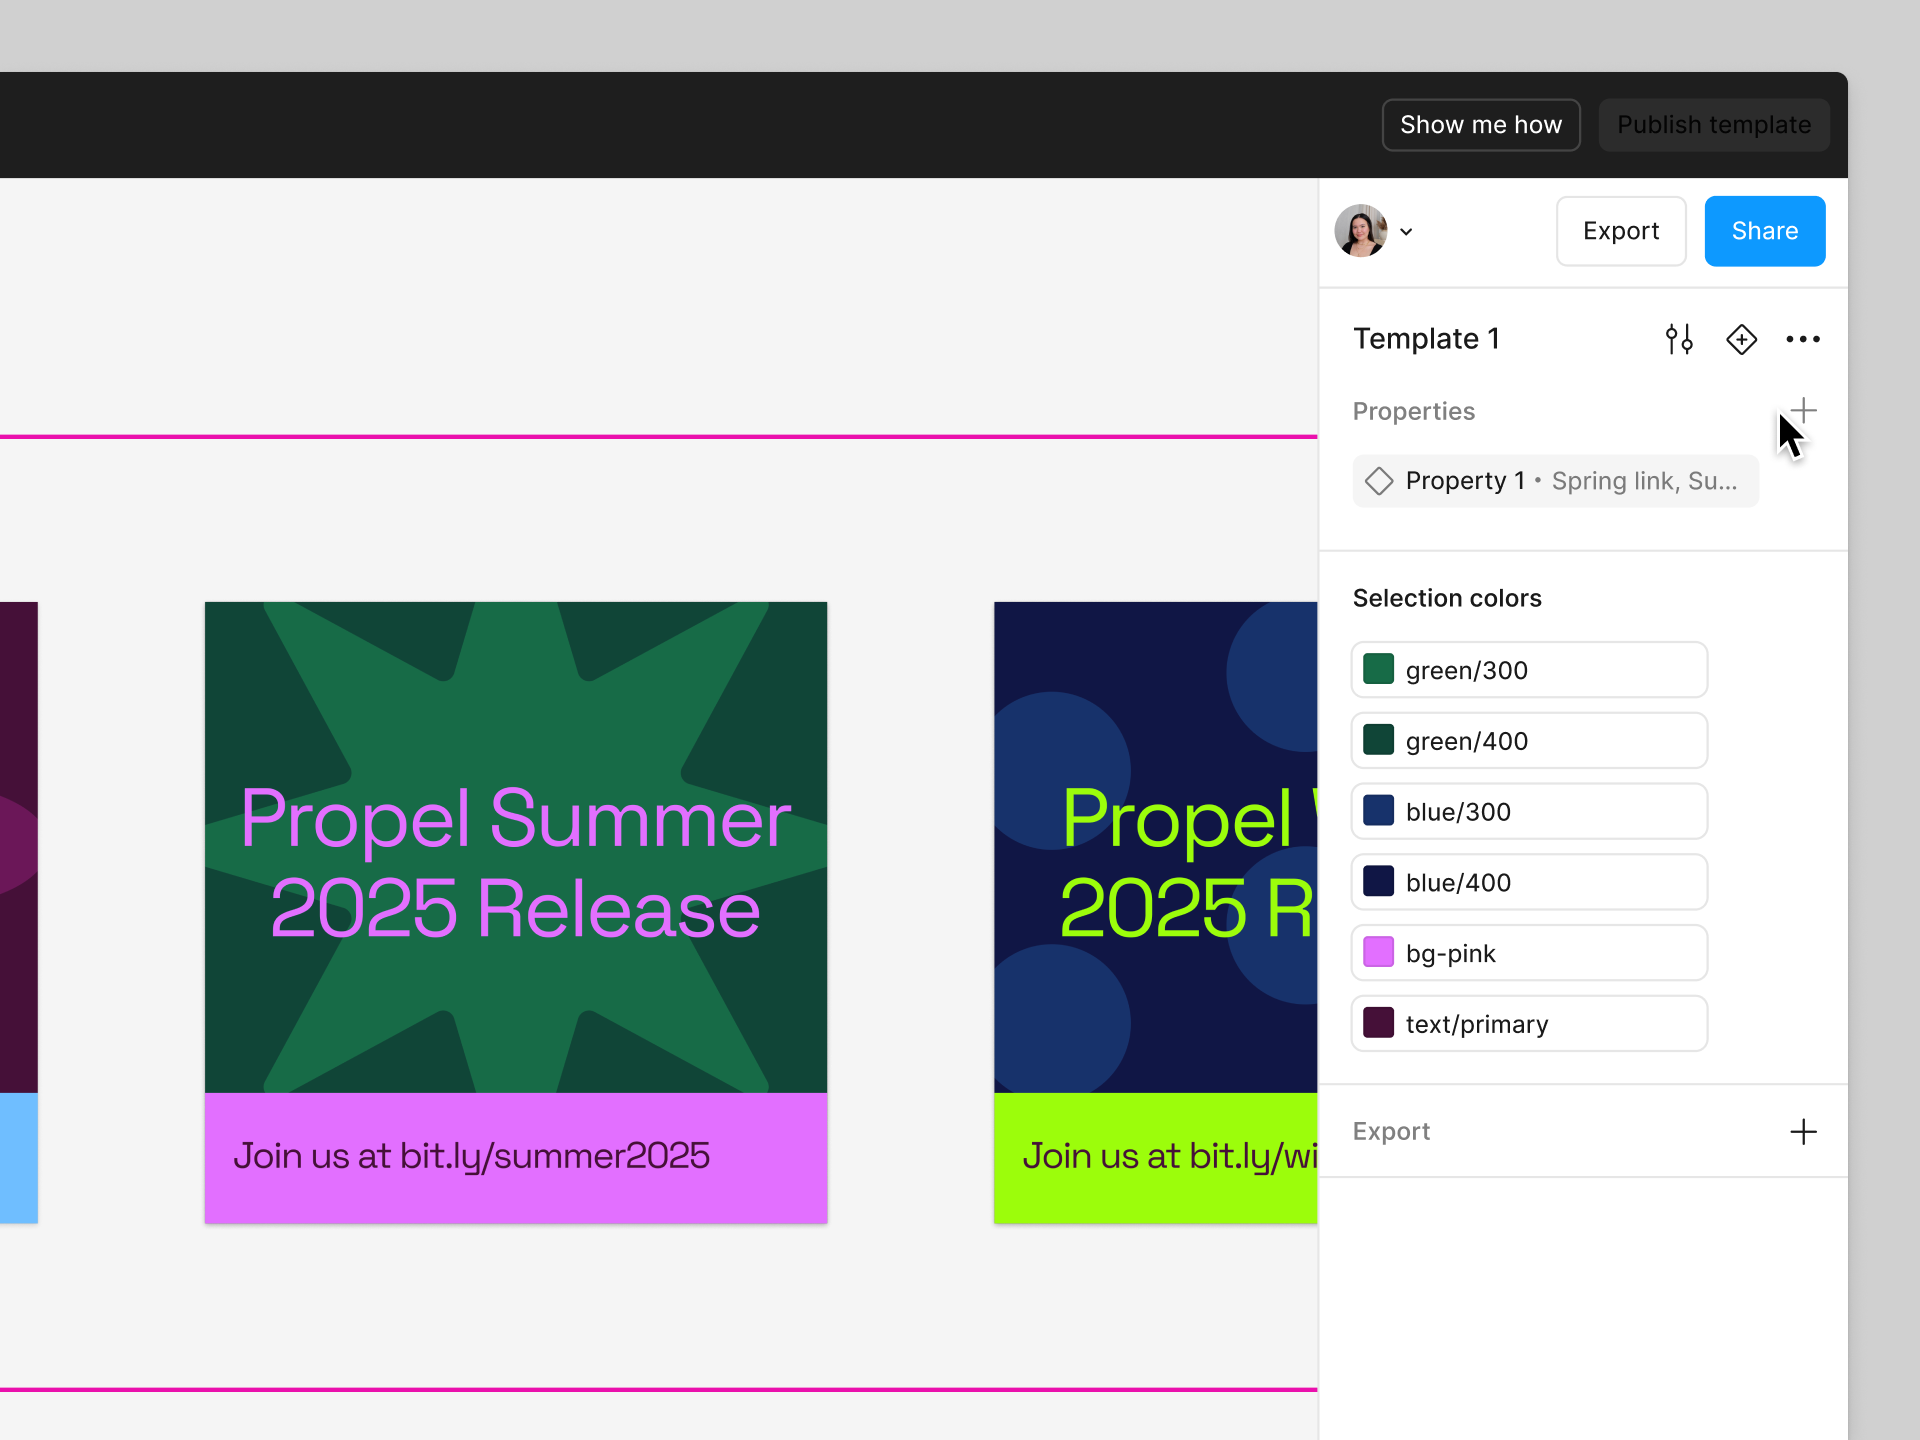Click the Property 1 diamond variant icon
The height and width of the screenshot is (1440, 1920).
point(1379,481)
